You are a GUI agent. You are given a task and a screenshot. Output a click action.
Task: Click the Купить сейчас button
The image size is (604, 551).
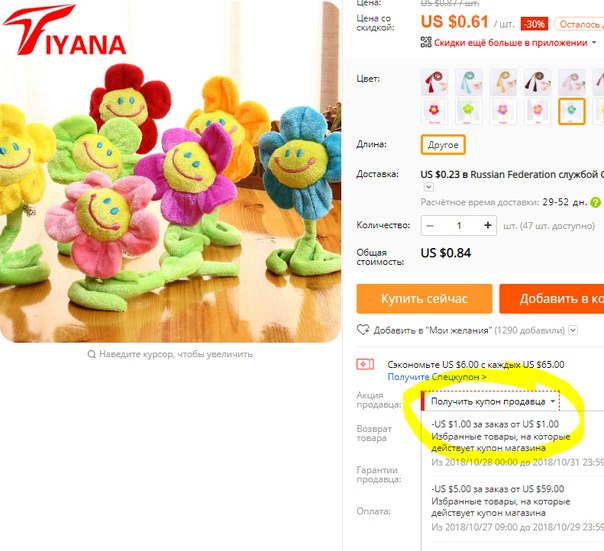pyautogui.click(x=424, y=299)
